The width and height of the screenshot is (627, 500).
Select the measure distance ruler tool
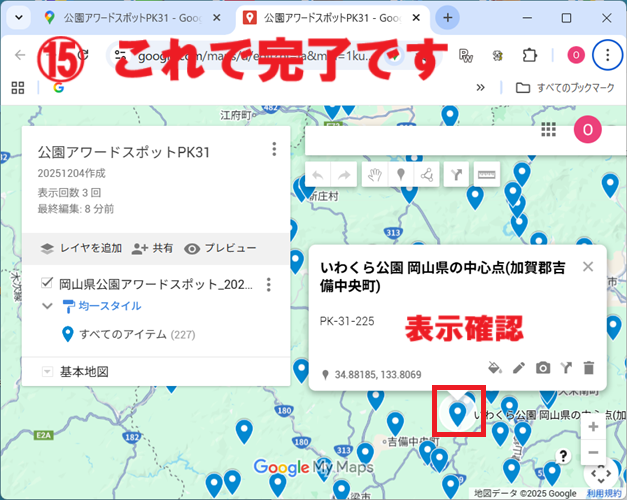point(486,175)
